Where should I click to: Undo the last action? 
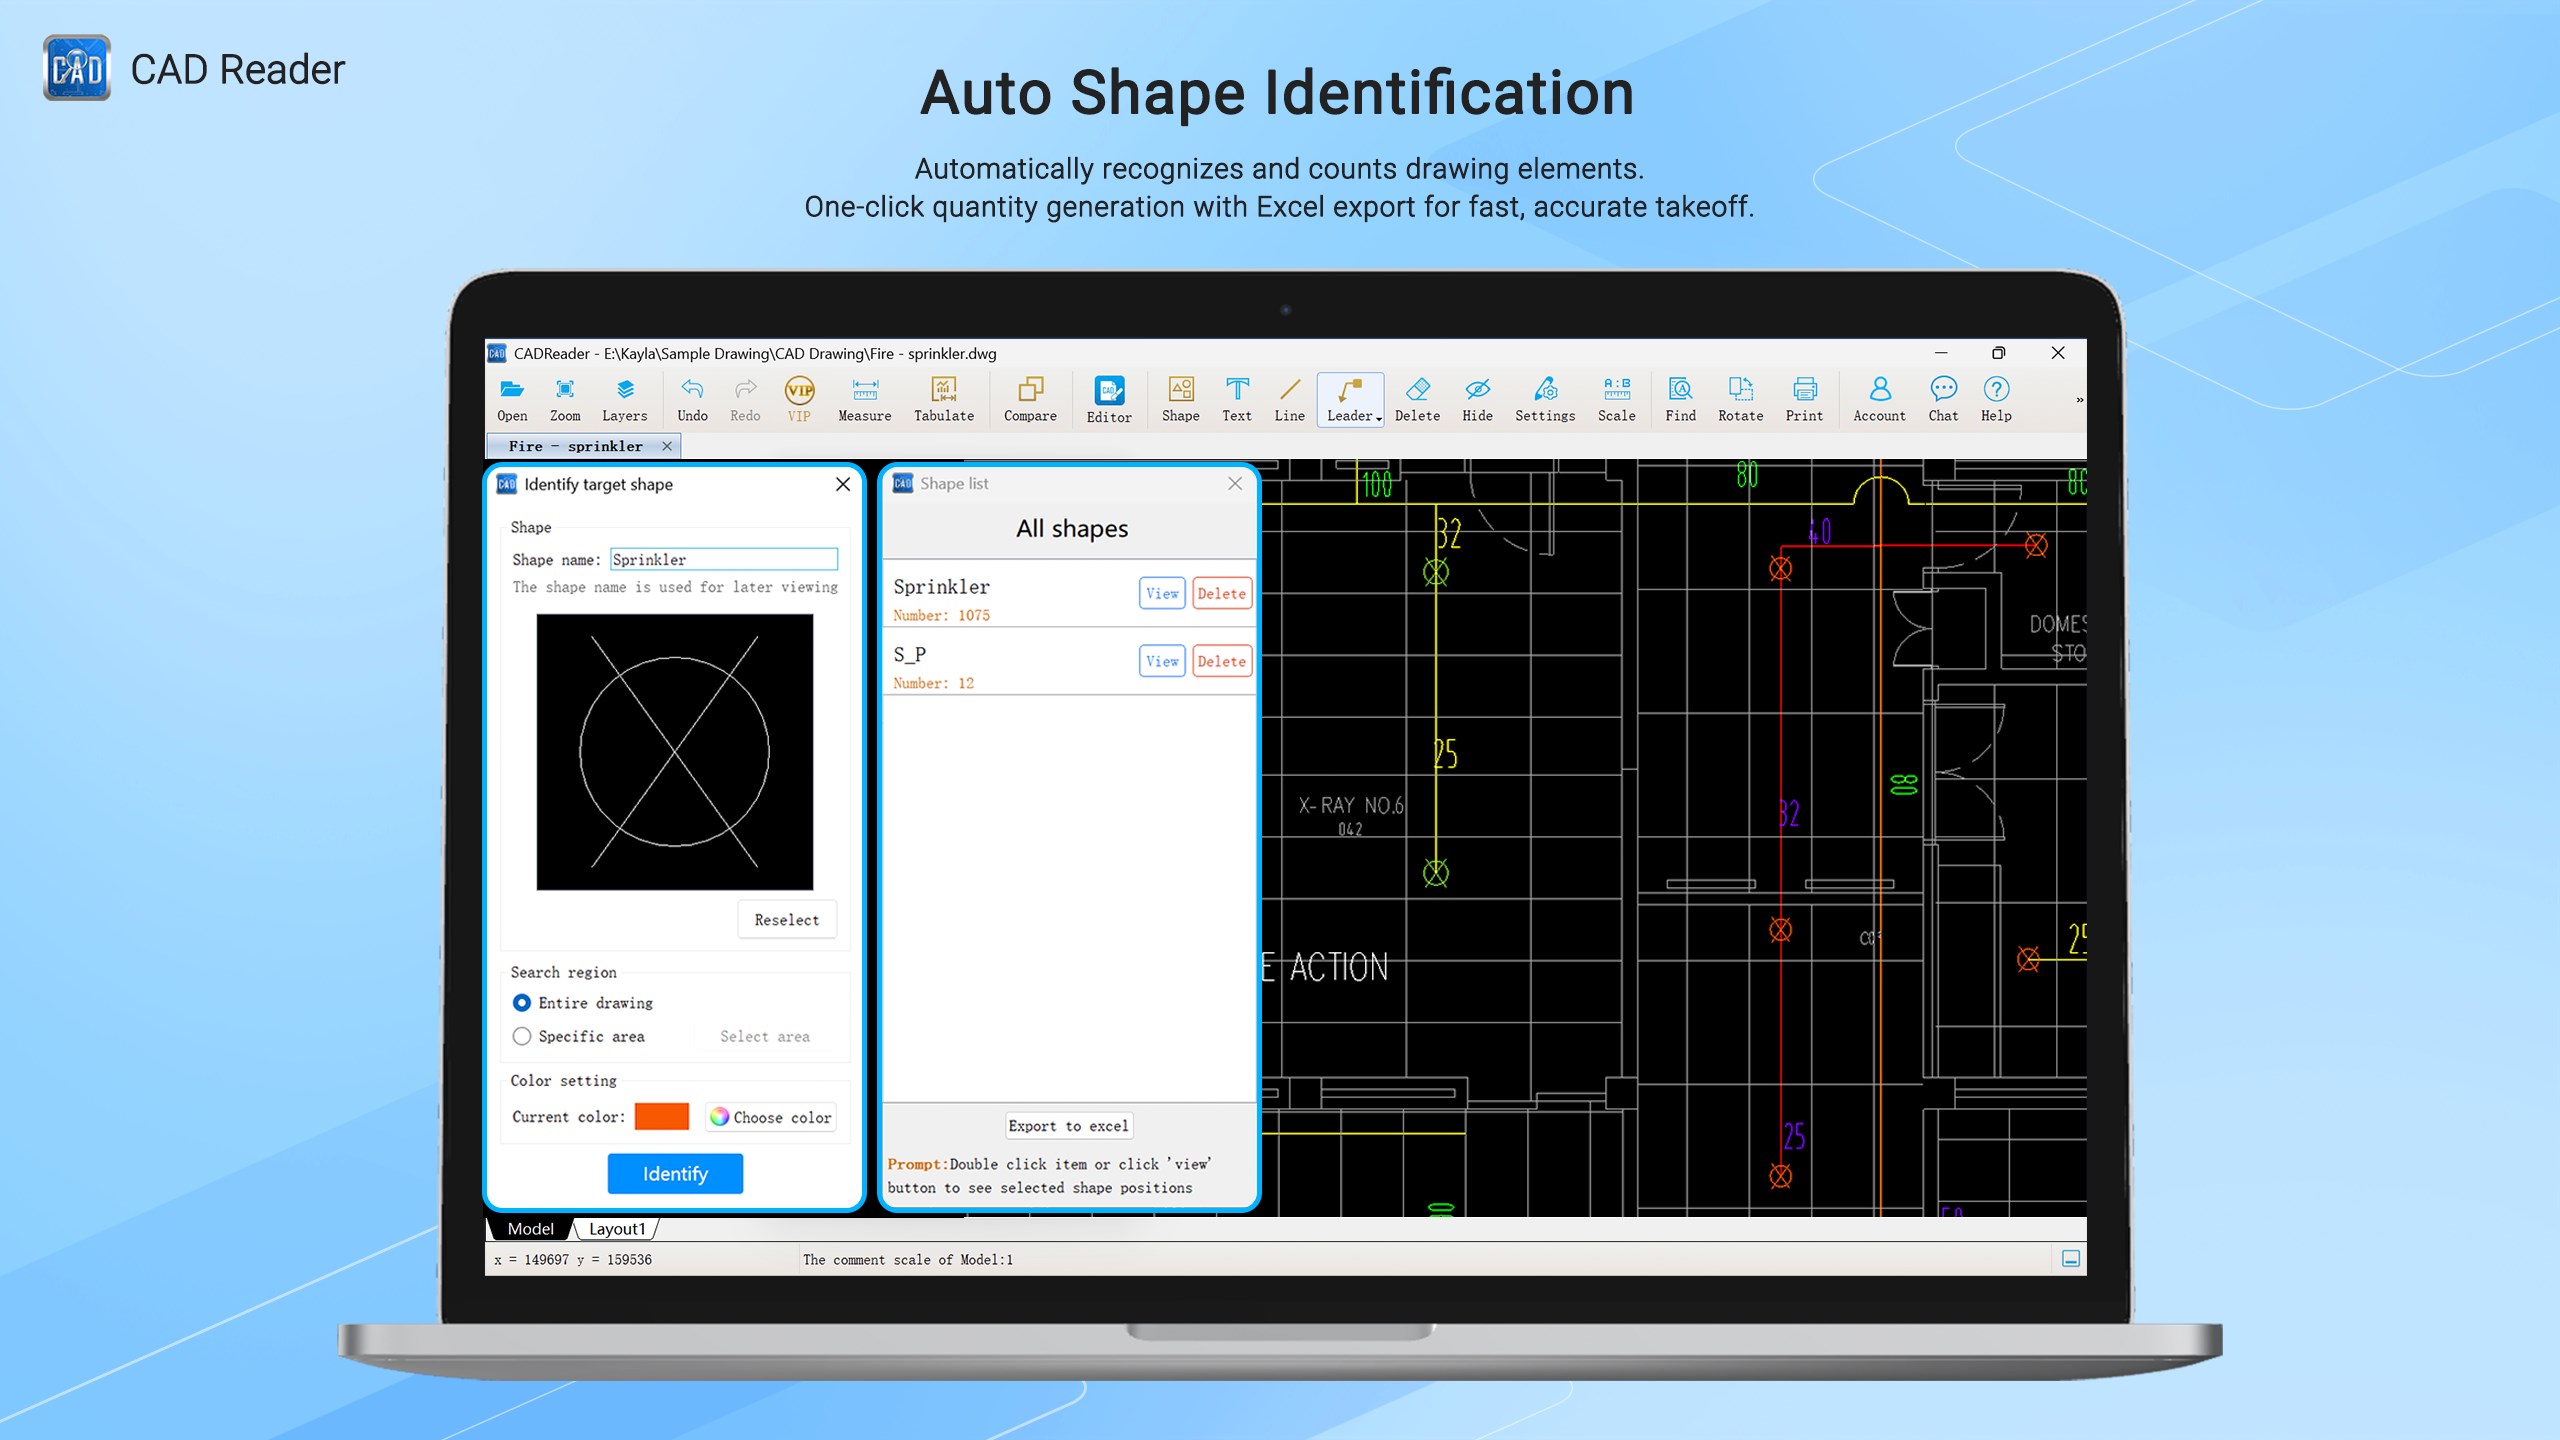pyautogui.click(x=692, y=400)
